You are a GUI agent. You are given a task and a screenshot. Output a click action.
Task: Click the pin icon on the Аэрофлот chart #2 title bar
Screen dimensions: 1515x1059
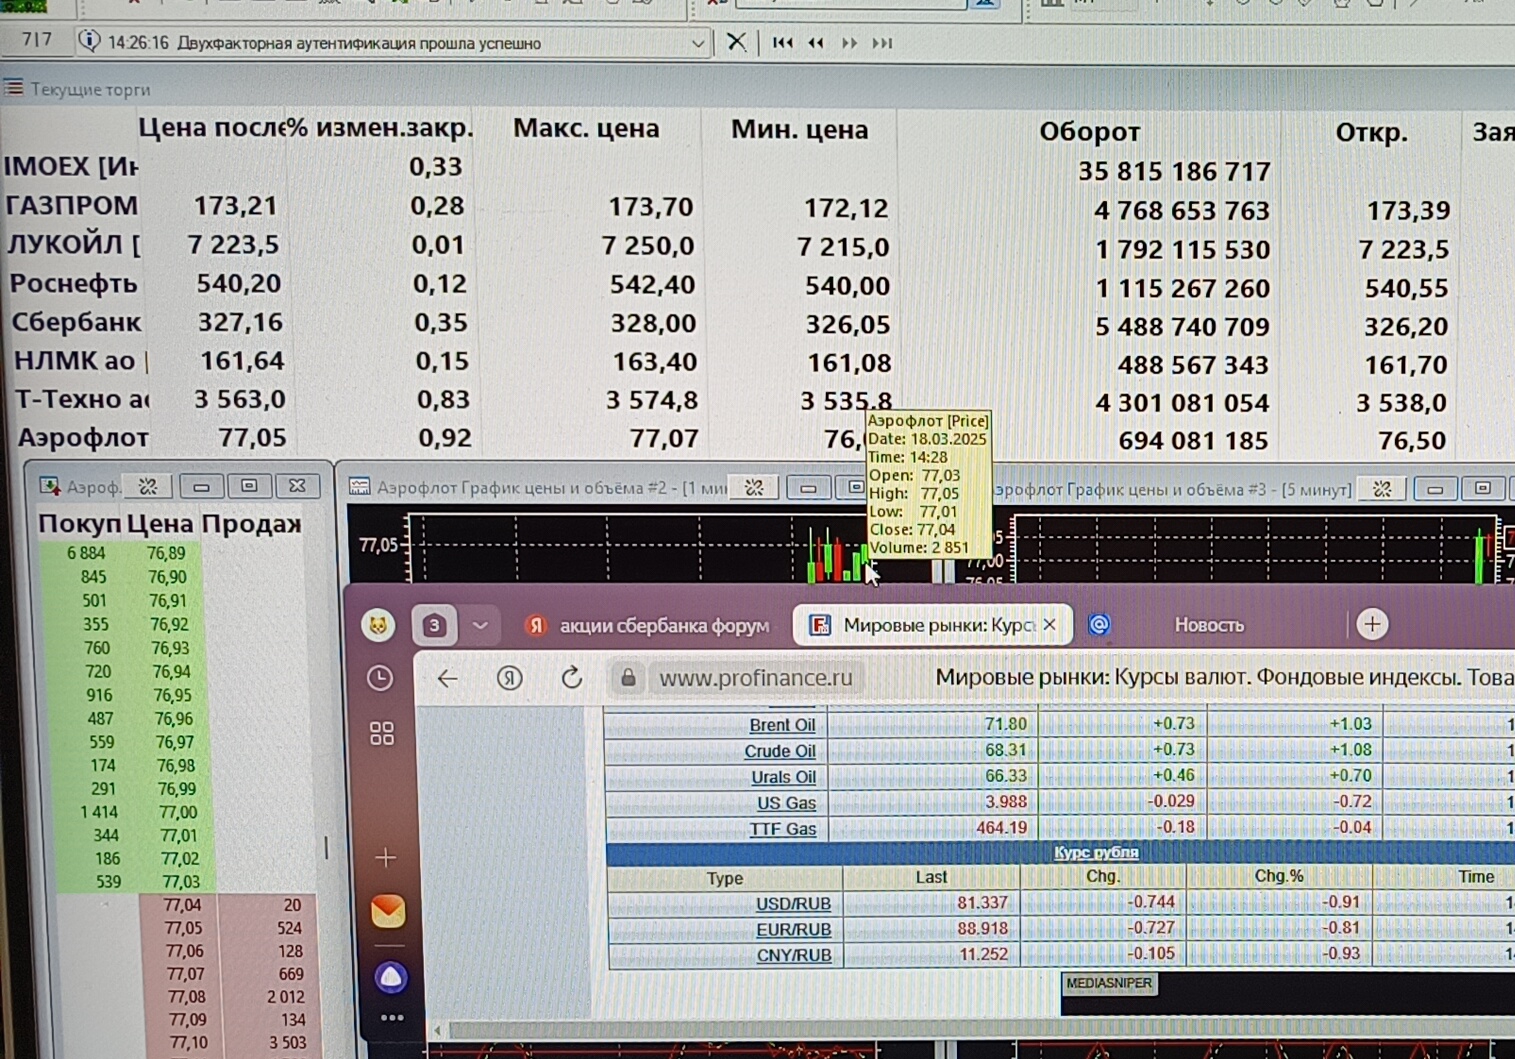(x=754, y=487)
